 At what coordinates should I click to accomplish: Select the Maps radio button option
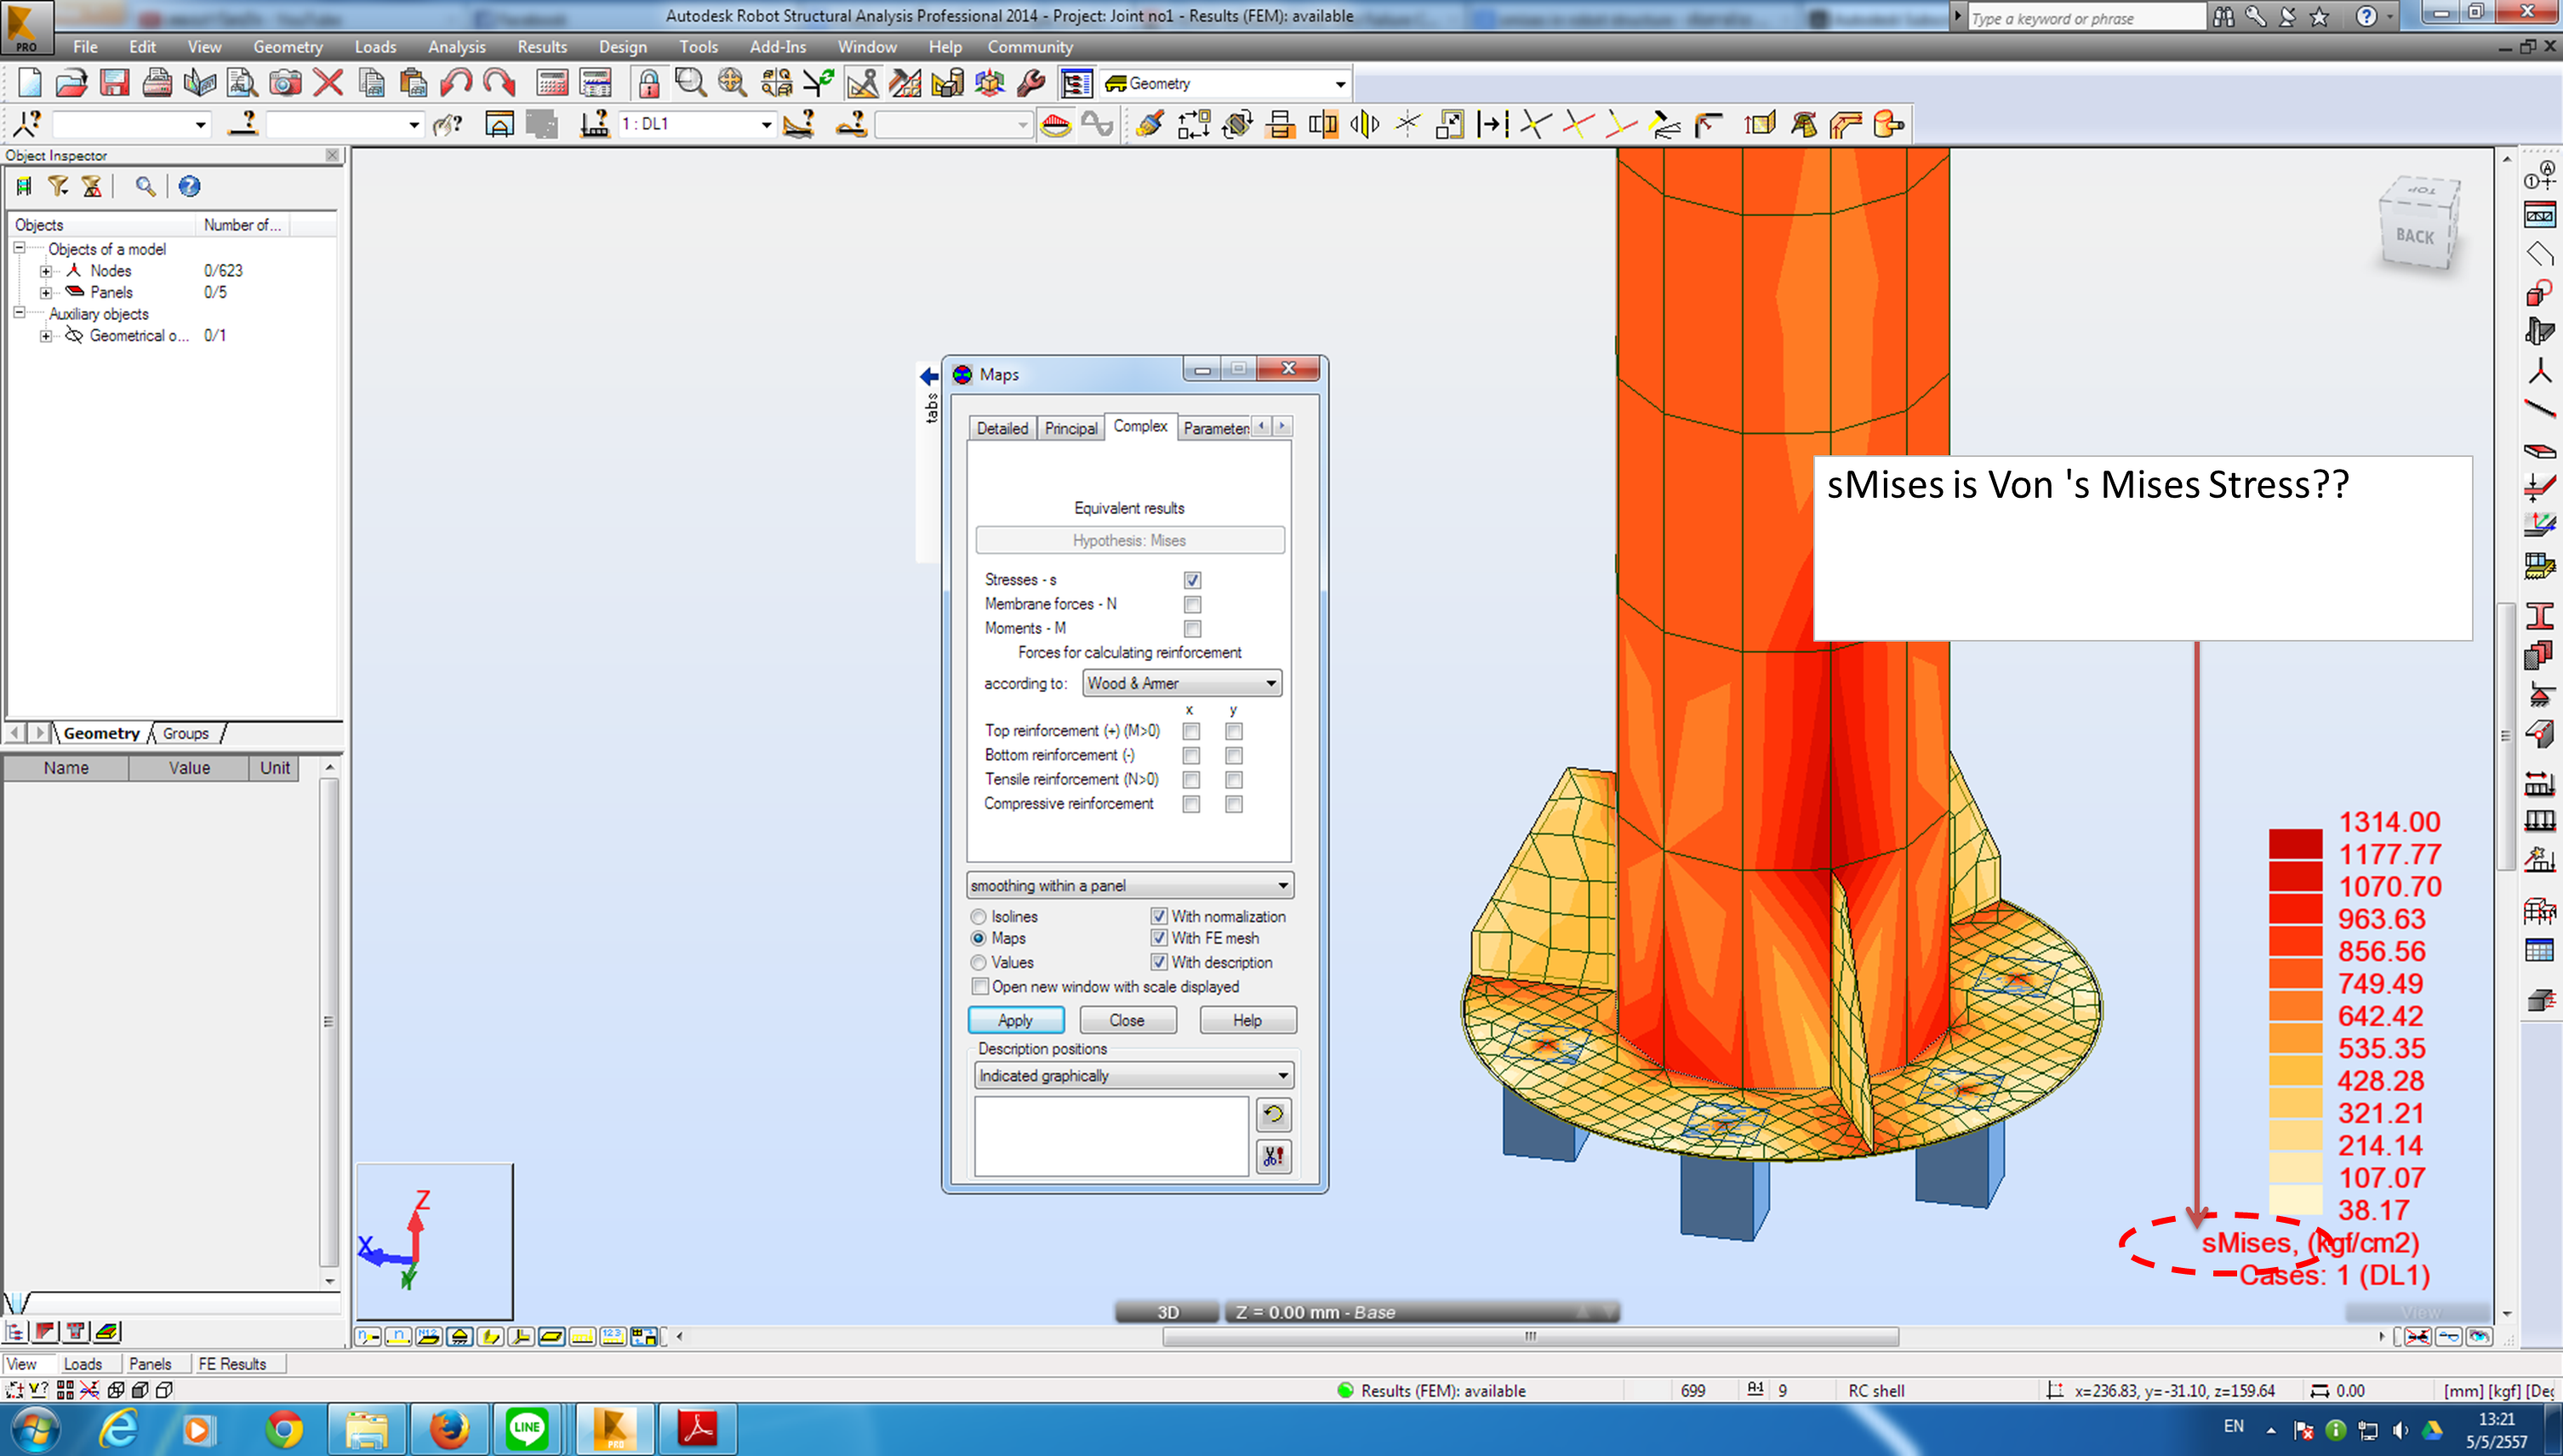[982, 939]
